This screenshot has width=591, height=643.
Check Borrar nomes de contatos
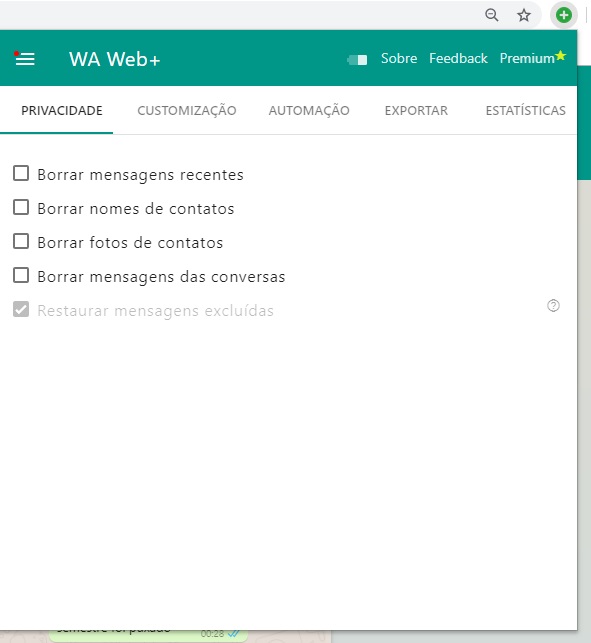click(x=21, y=207)
